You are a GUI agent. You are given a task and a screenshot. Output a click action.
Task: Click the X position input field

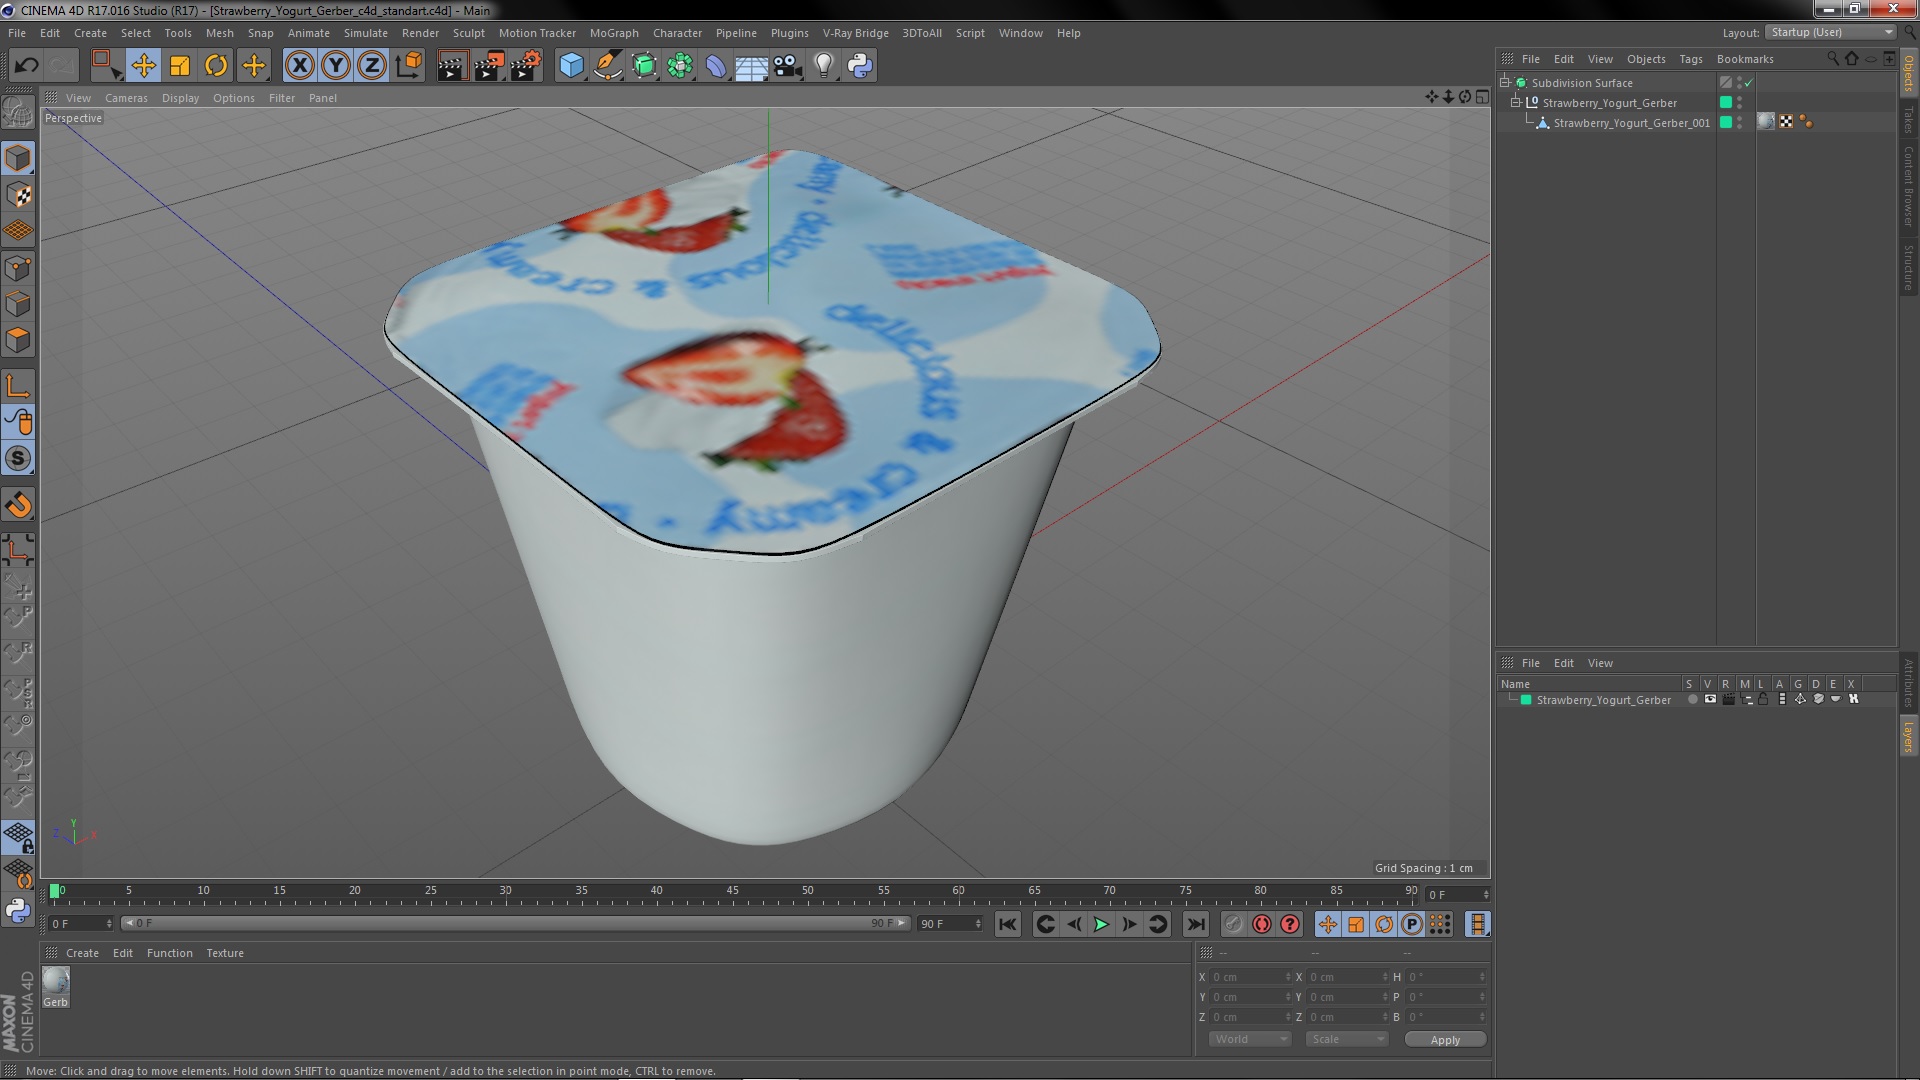tap(1250, 977)
